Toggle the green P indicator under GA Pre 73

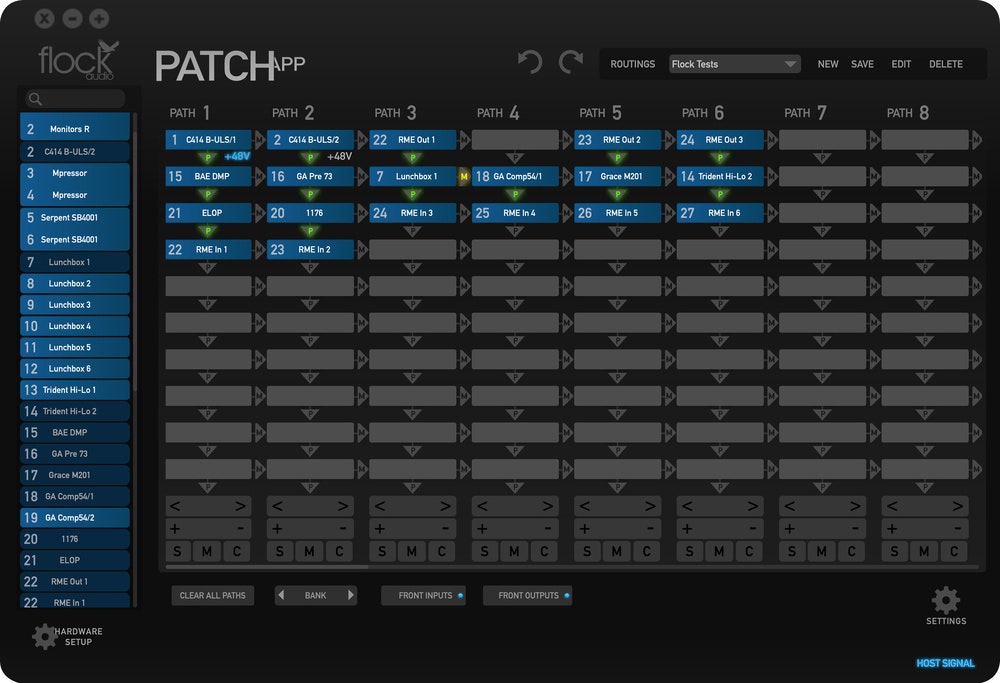click(310, 194)
